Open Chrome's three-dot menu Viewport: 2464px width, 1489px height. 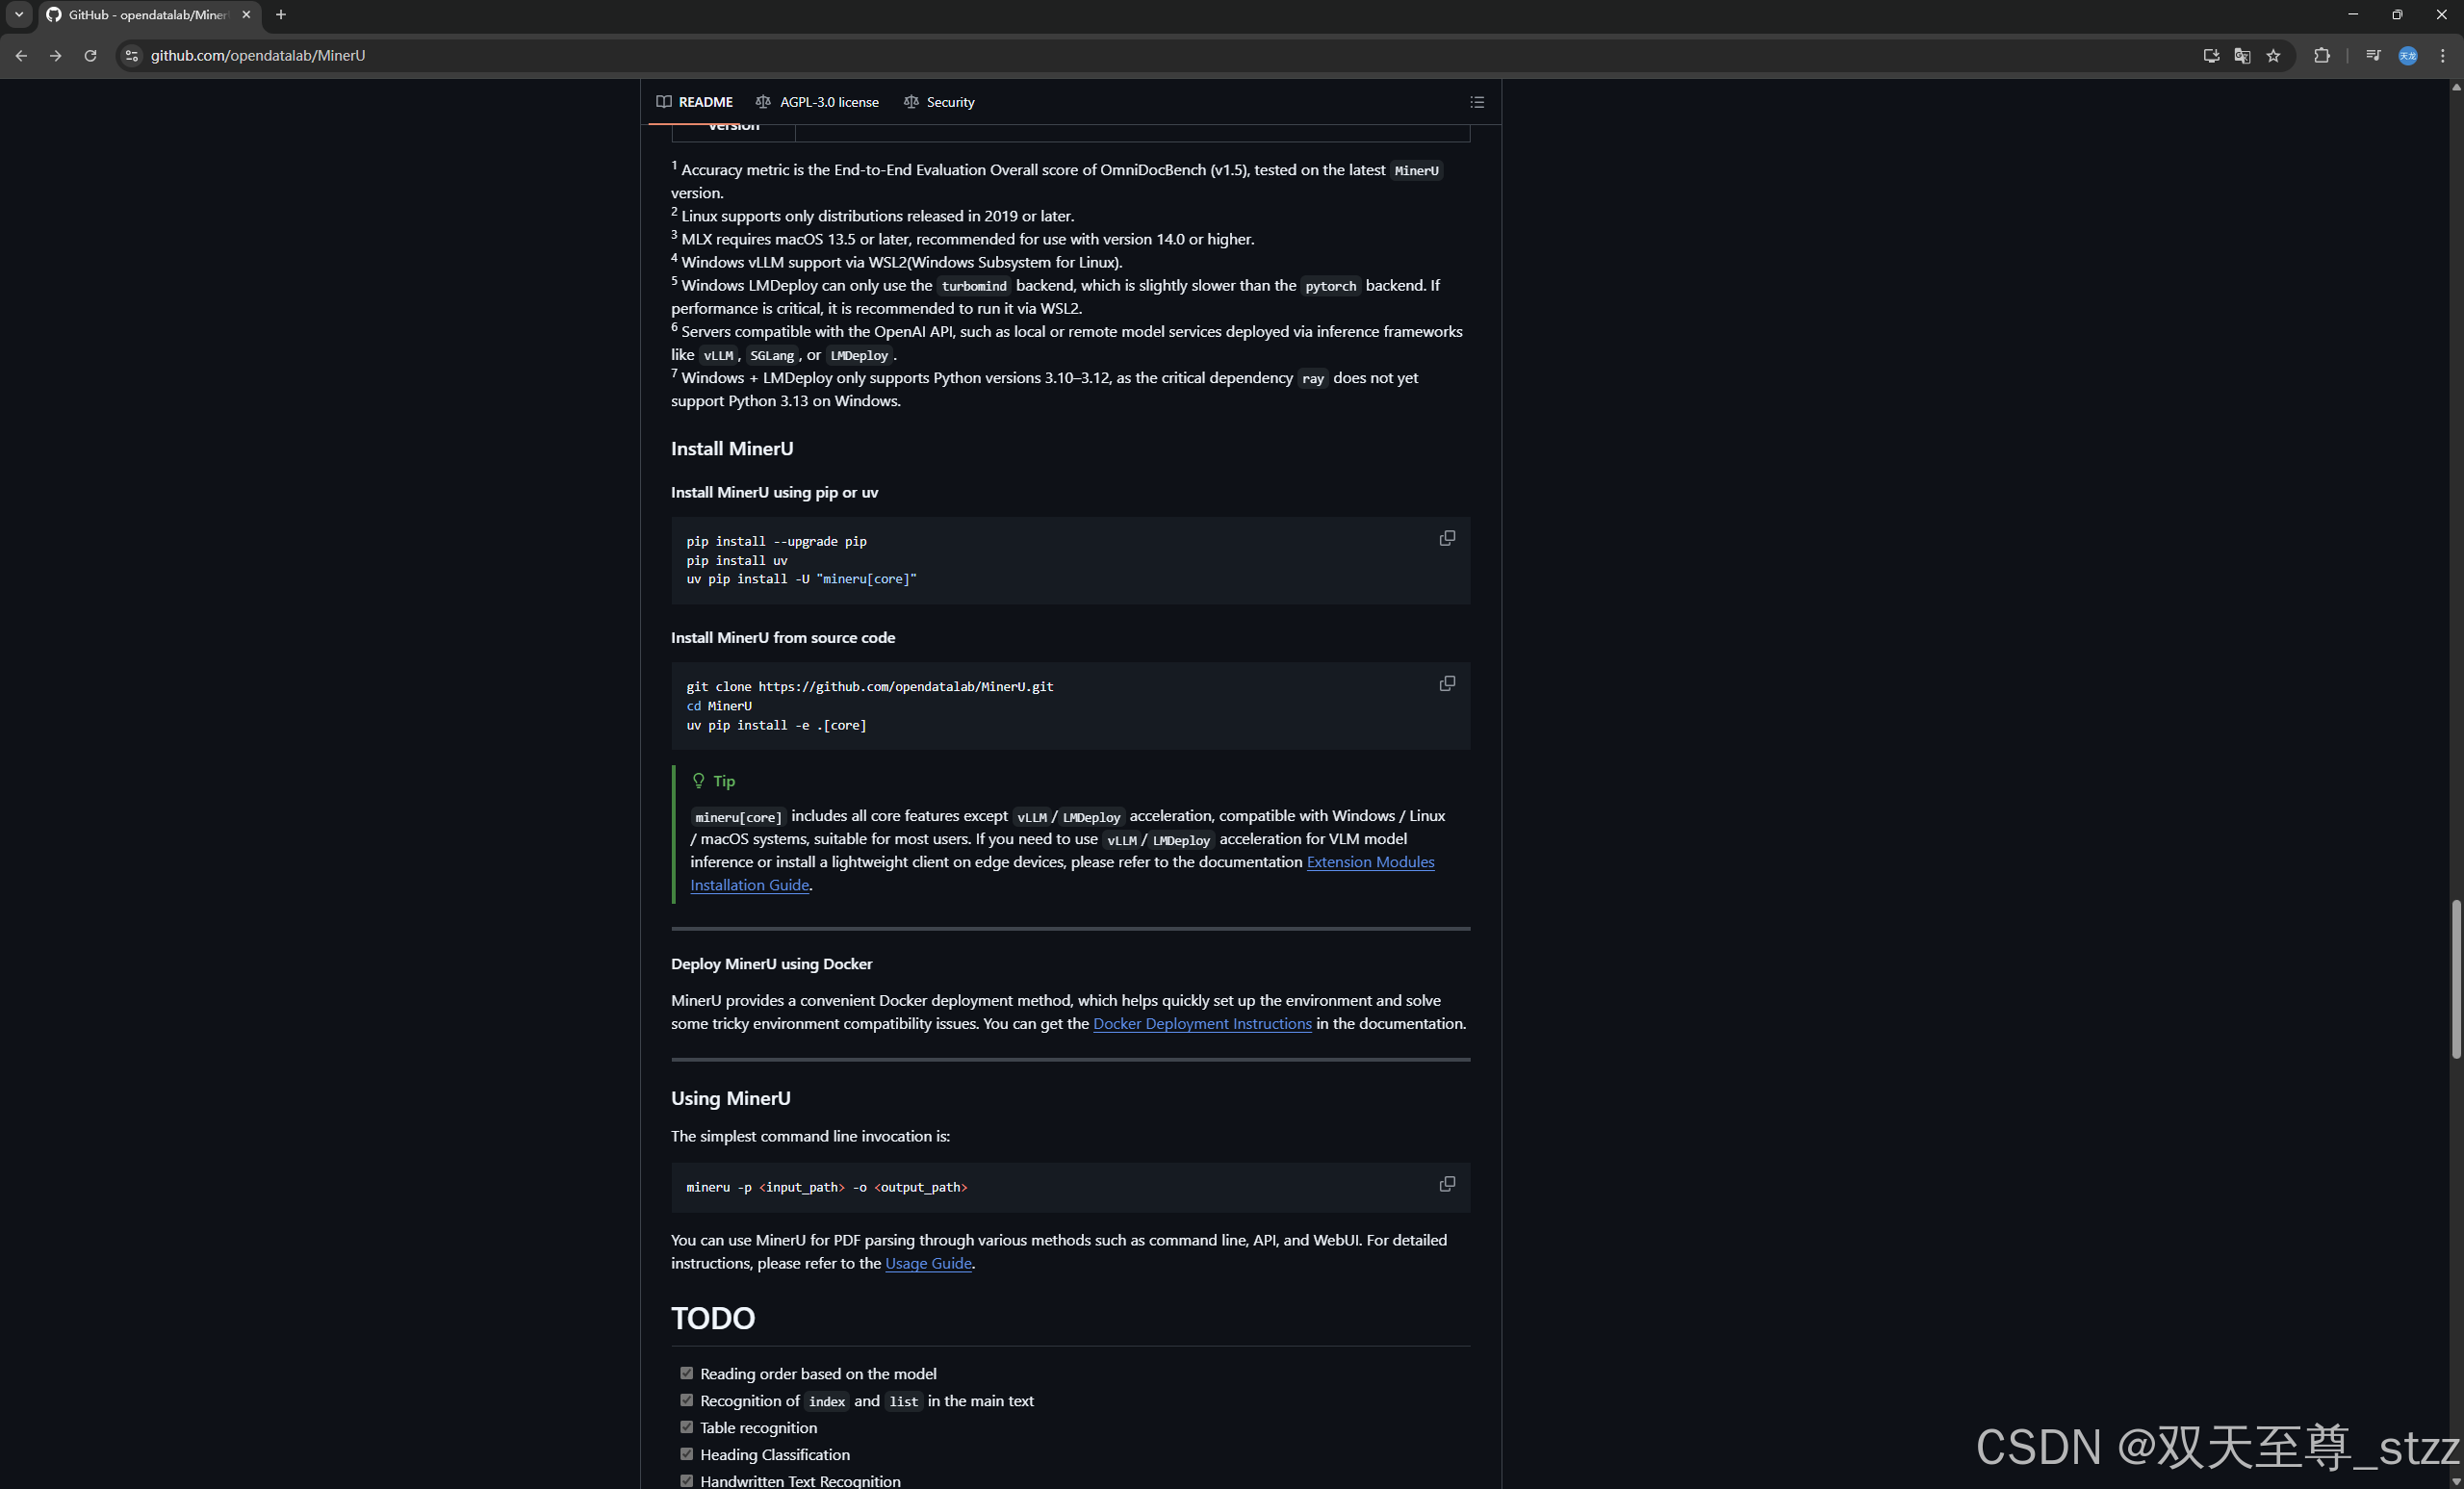[2442, 56]
